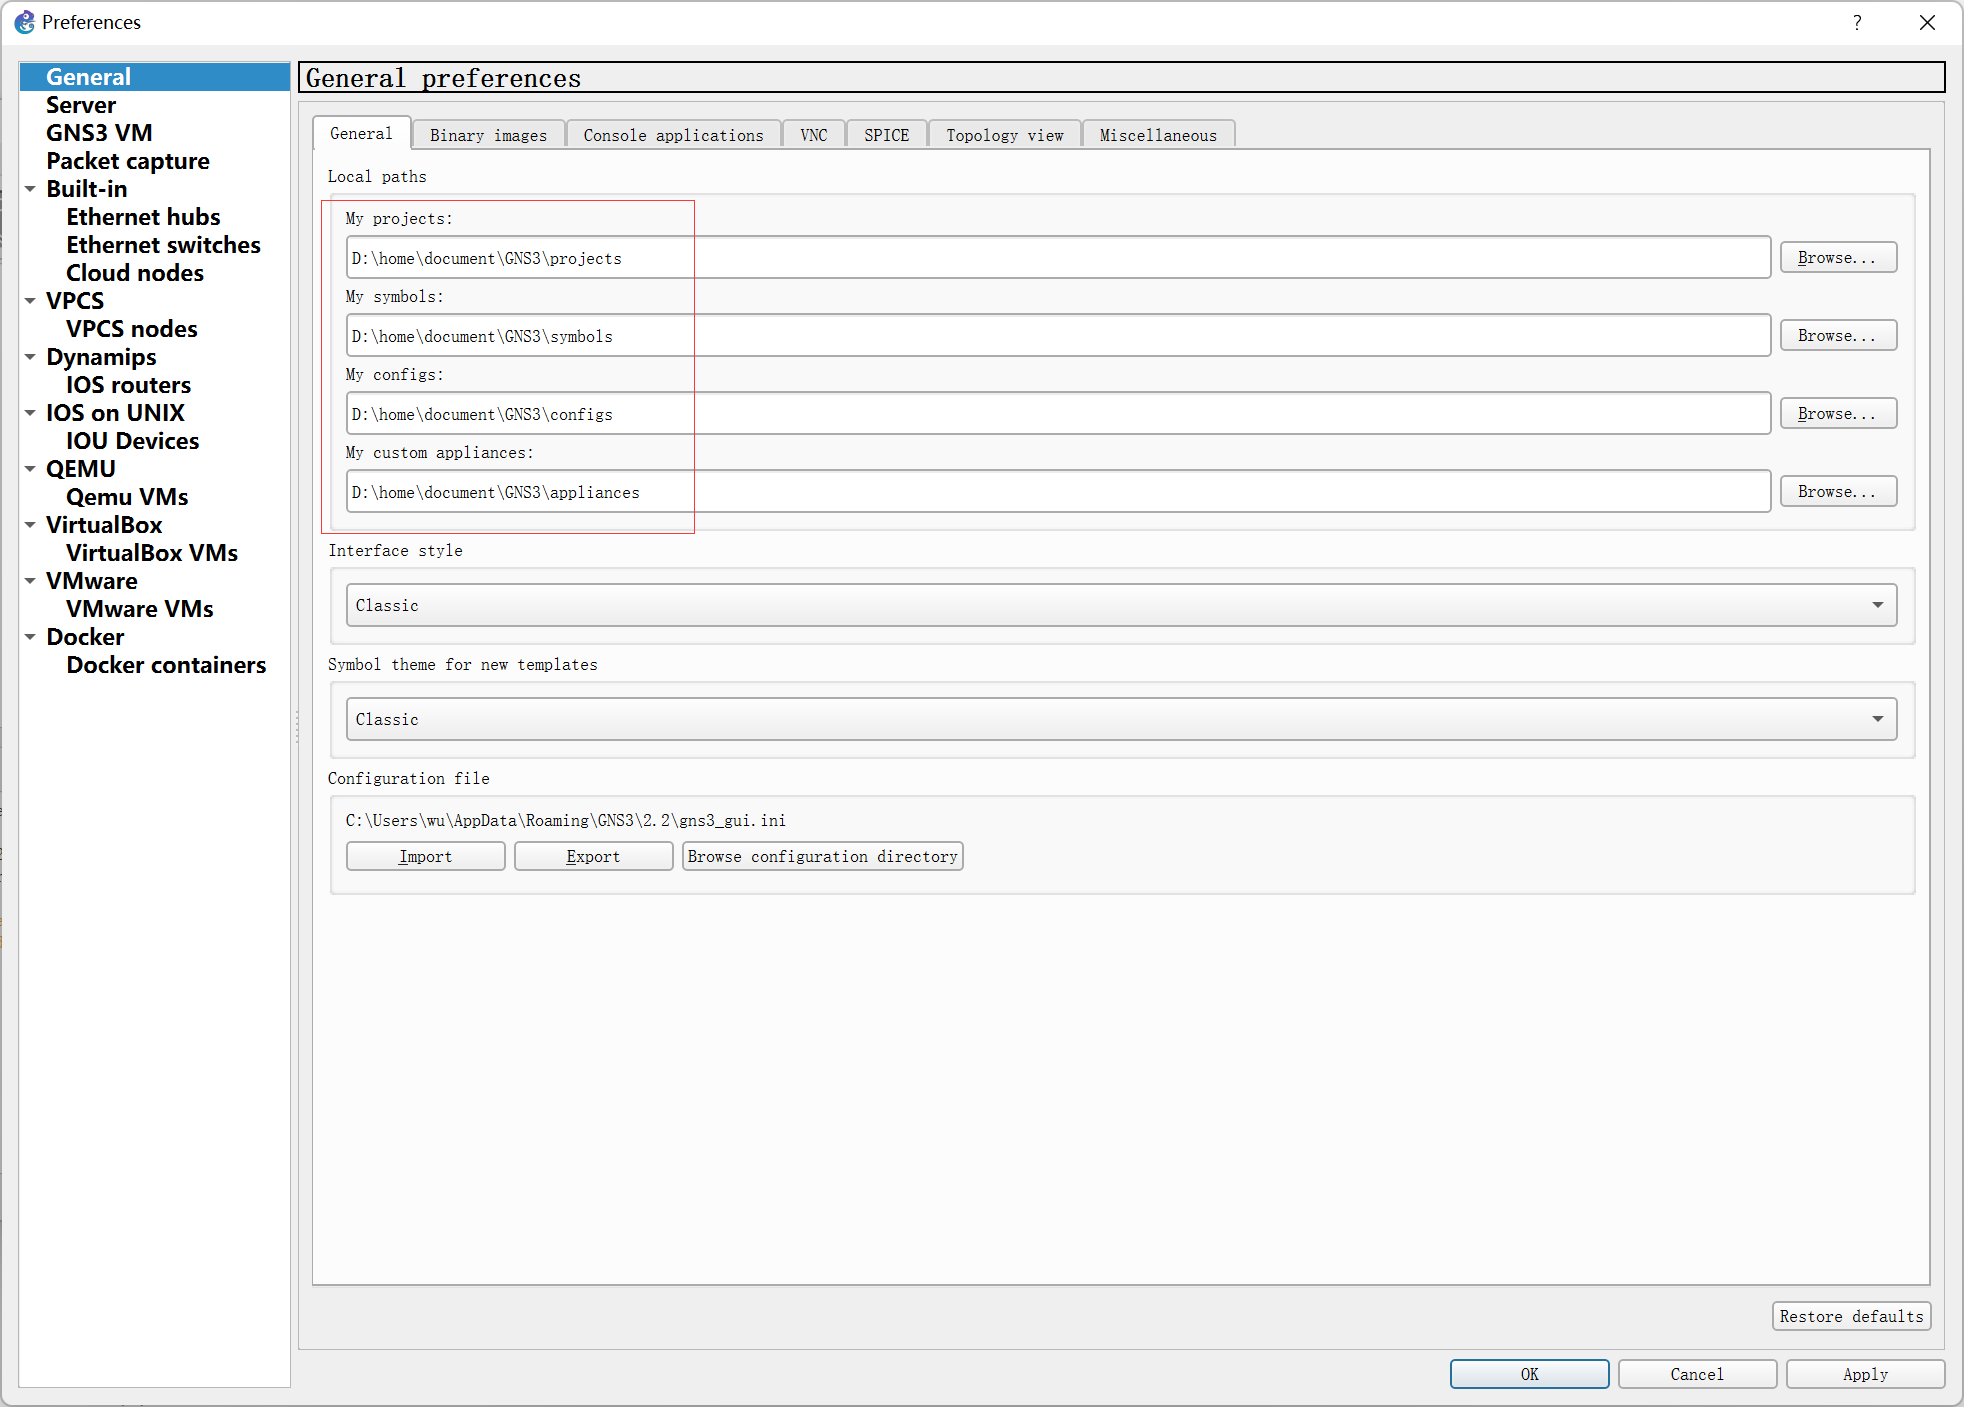Collapse the Dynamips tree section

click(30, 357)
